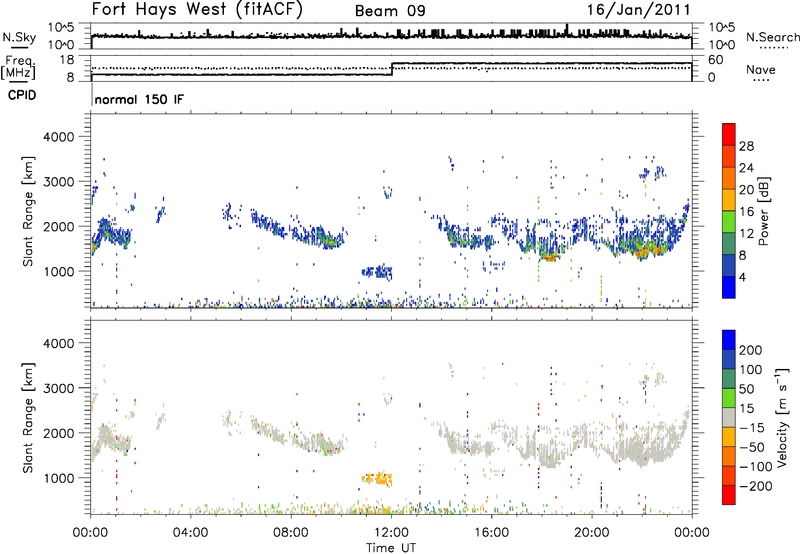Click the "−15" label on the velocity colorbar

click(x=752, y=427)
